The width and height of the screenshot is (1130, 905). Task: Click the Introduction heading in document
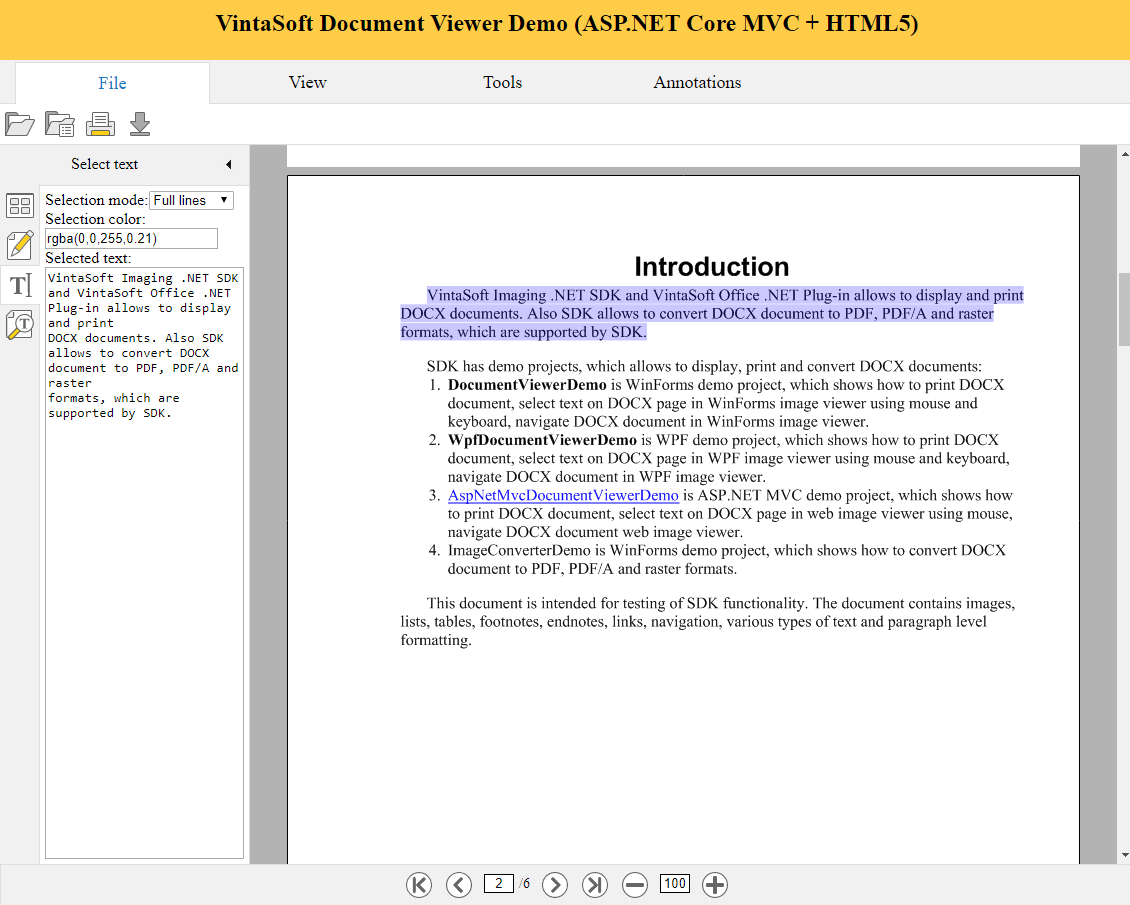[712, 267]
